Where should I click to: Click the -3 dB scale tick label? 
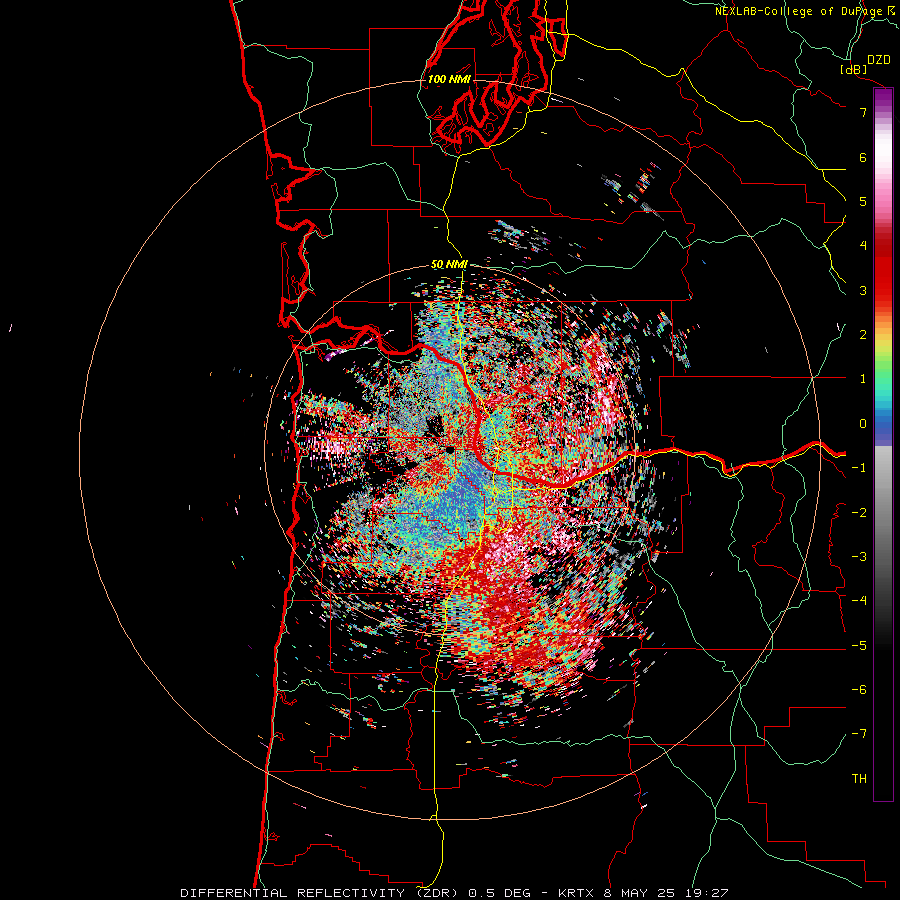(x=859, y=556)
